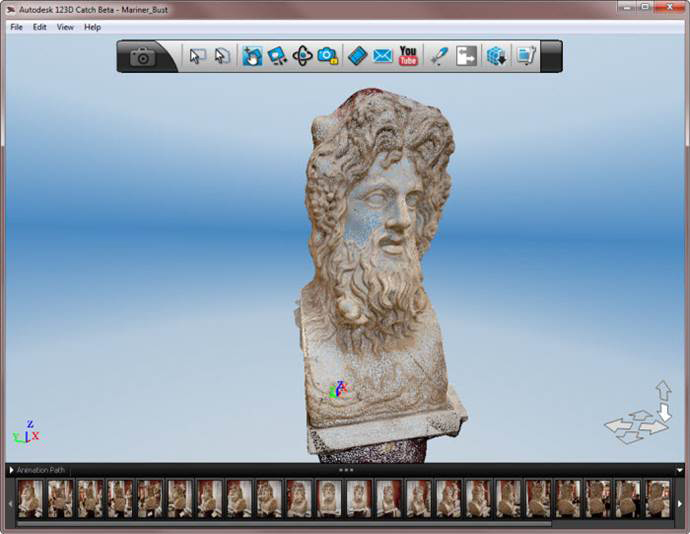
Task: Choose the orbit tool
Action: tap(303, 57)
